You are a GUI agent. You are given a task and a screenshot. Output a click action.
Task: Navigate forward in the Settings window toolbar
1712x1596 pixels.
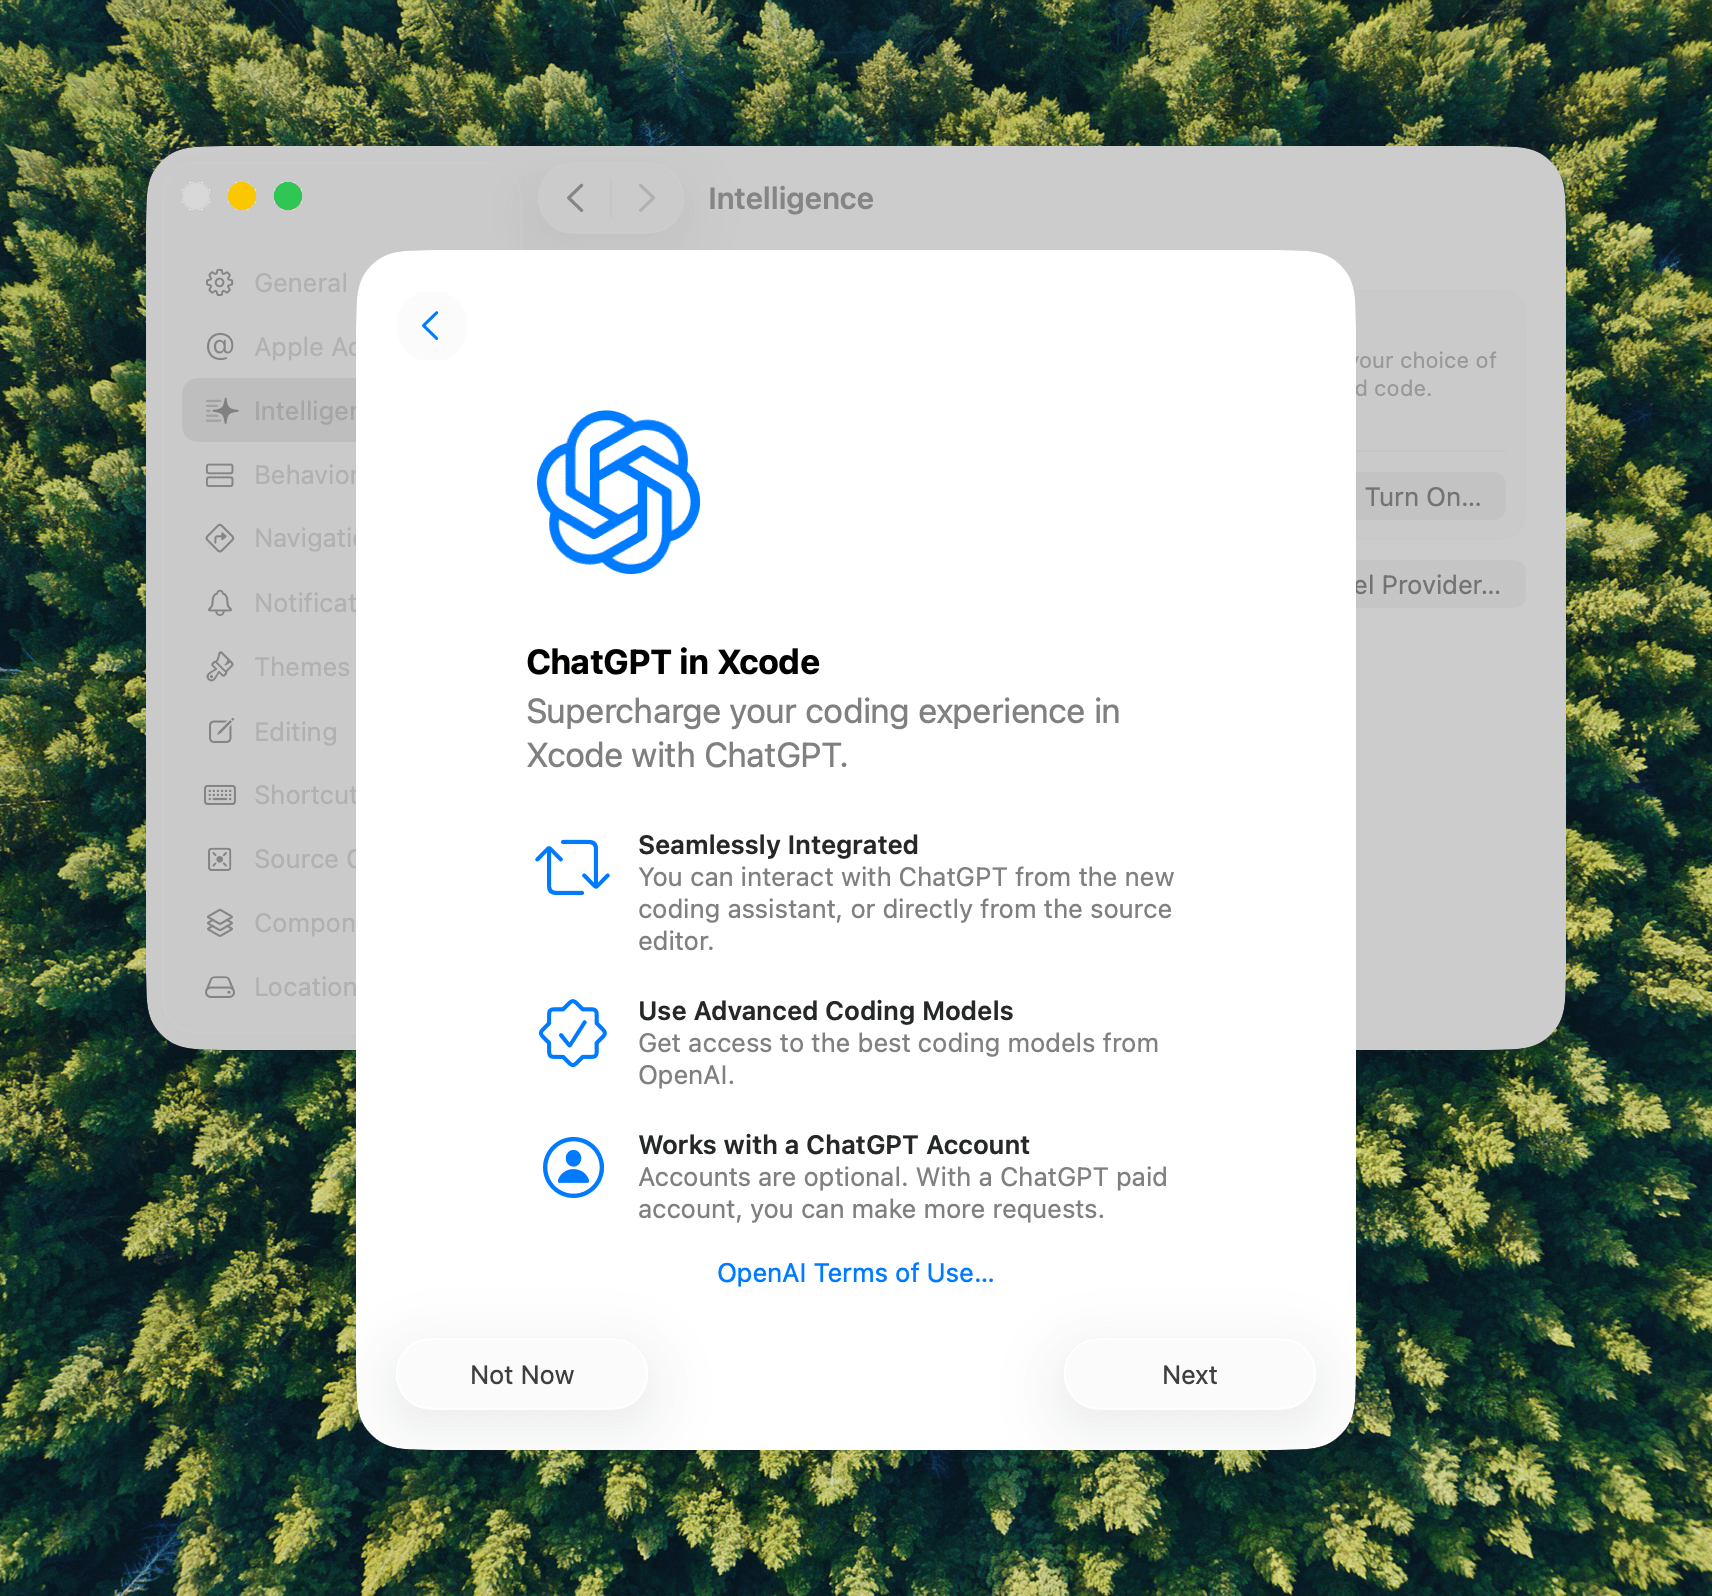[x=647, y=198]
